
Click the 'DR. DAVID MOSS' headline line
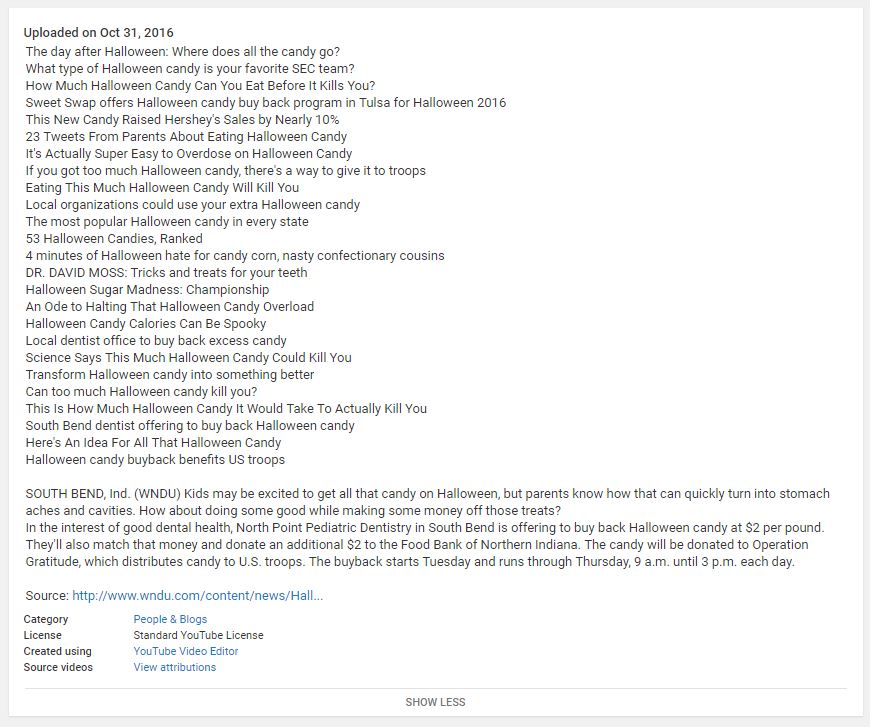(x=166, y=272)
